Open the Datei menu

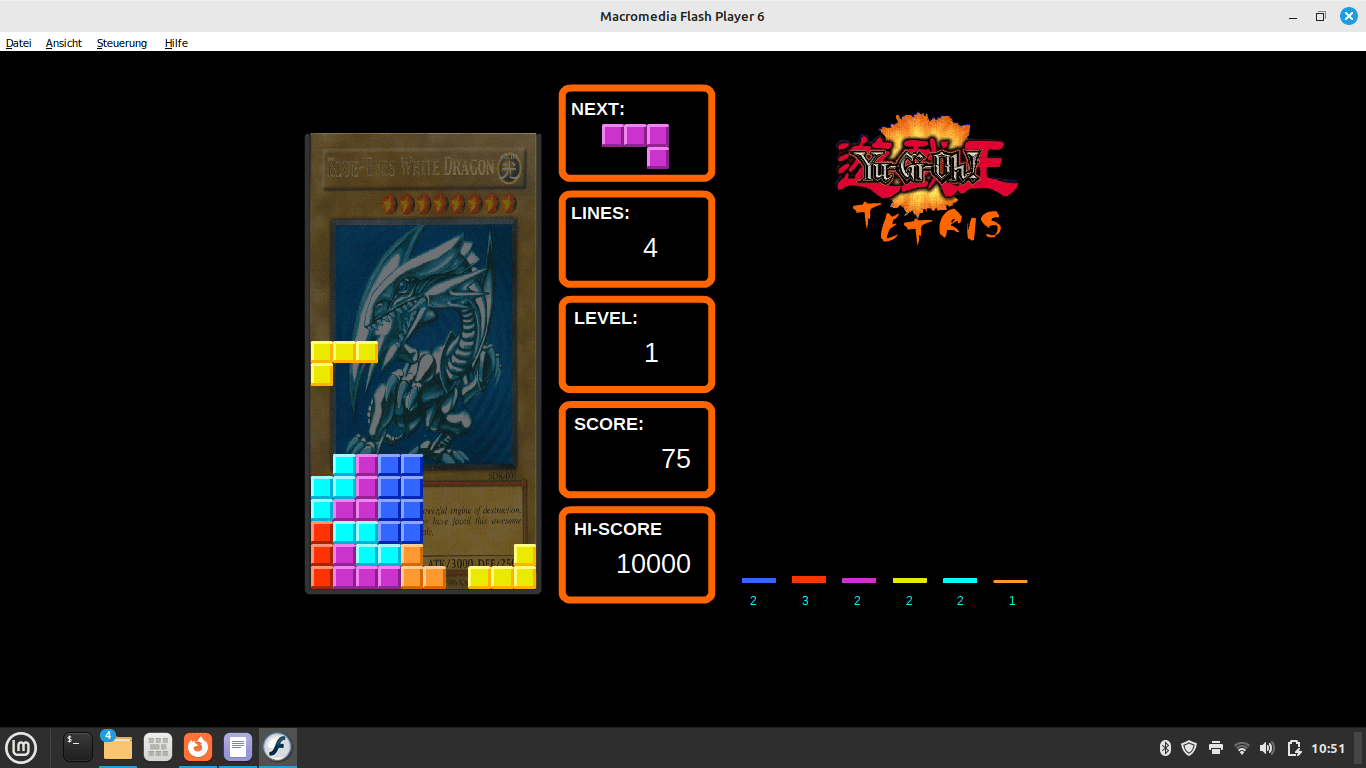point(18,43)
